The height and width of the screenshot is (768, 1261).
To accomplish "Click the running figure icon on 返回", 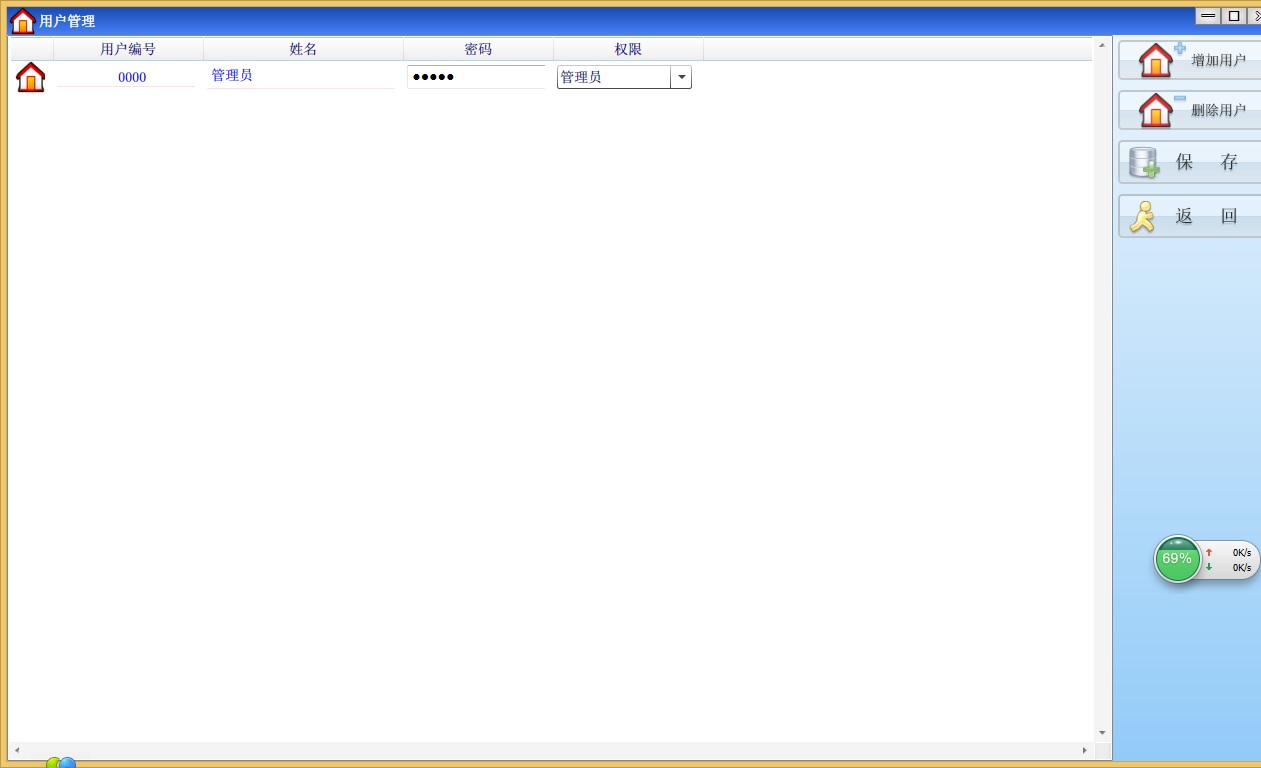I will pos(1142,216).
